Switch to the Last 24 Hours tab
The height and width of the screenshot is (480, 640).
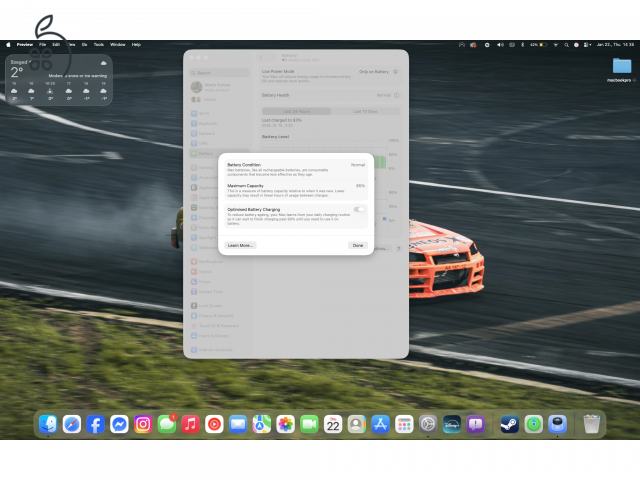tap(296, 111)
